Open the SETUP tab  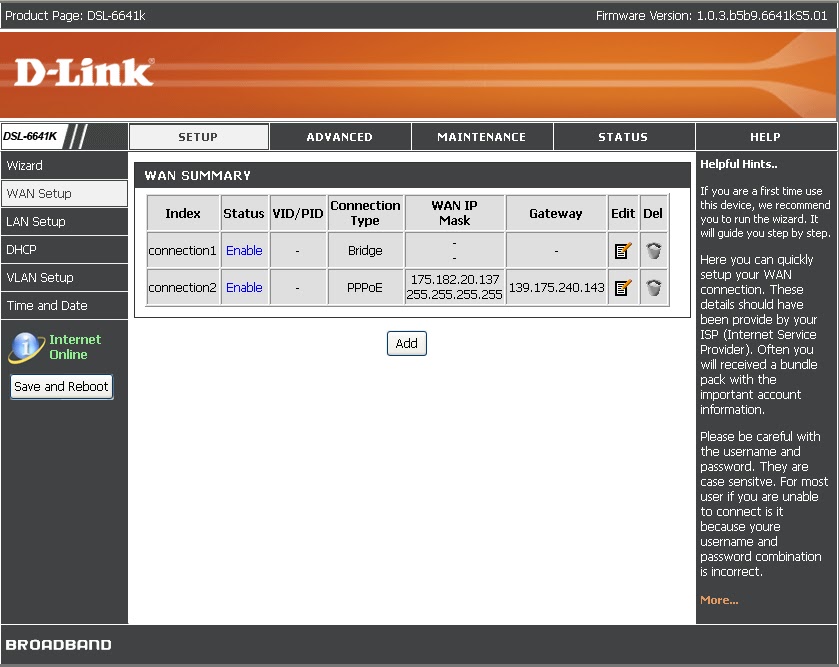(x=199, y=137)
